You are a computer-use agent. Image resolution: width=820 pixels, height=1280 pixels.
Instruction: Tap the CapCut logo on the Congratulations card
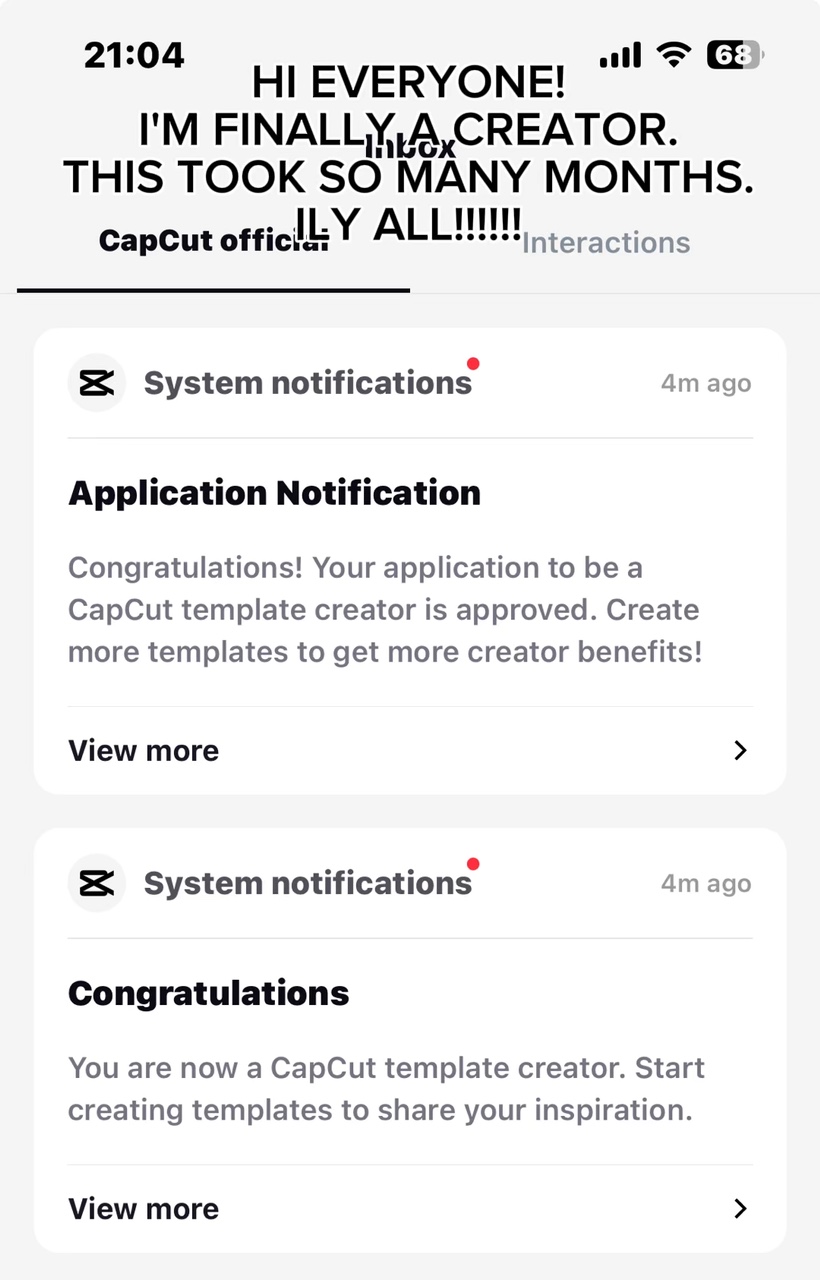pos(96,883)
